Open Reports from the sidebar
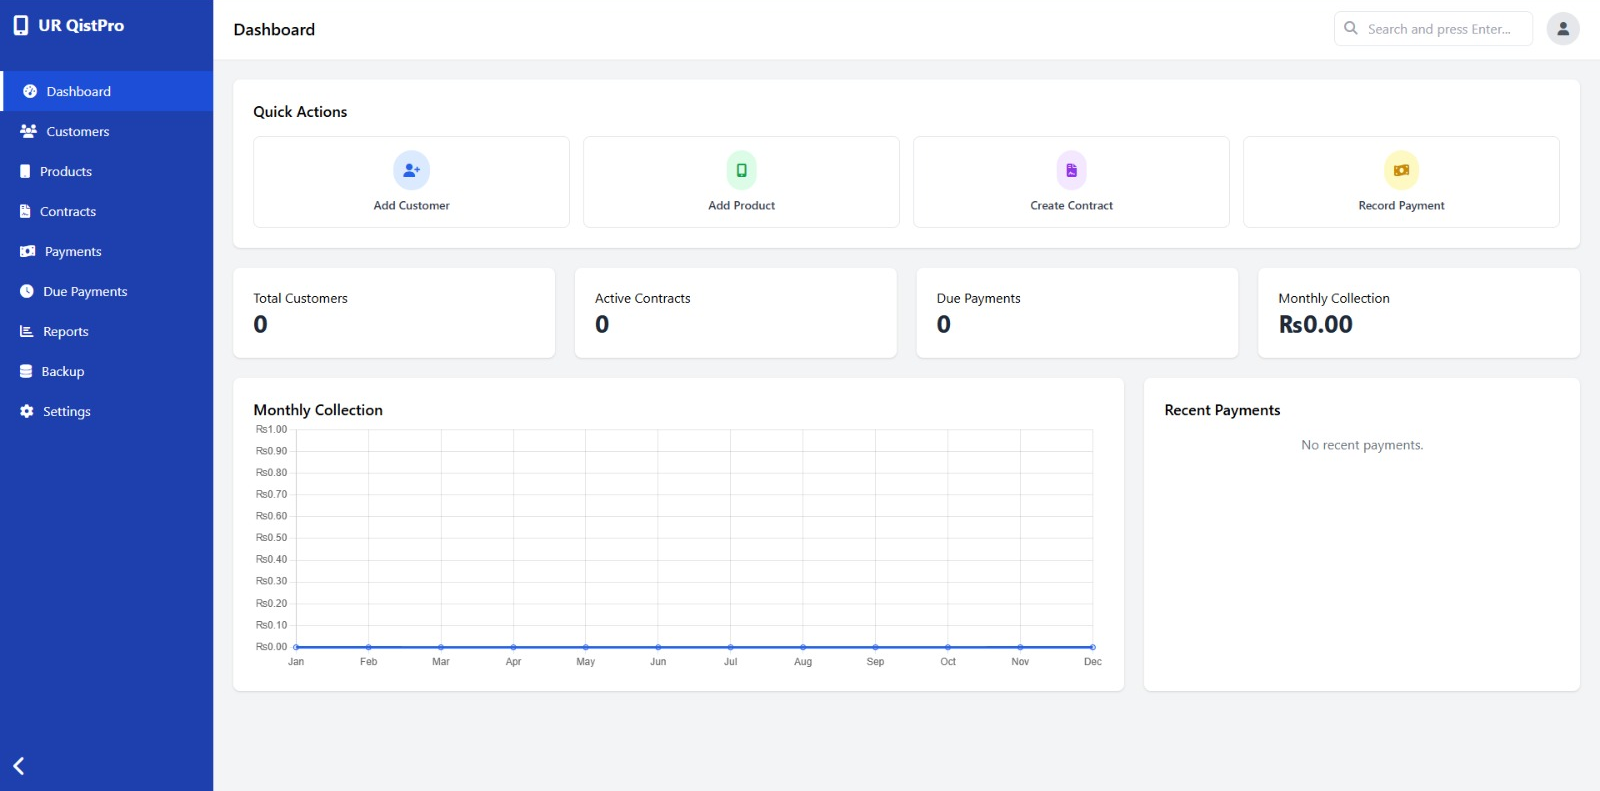1600x791 pixels. coord(66,331)
